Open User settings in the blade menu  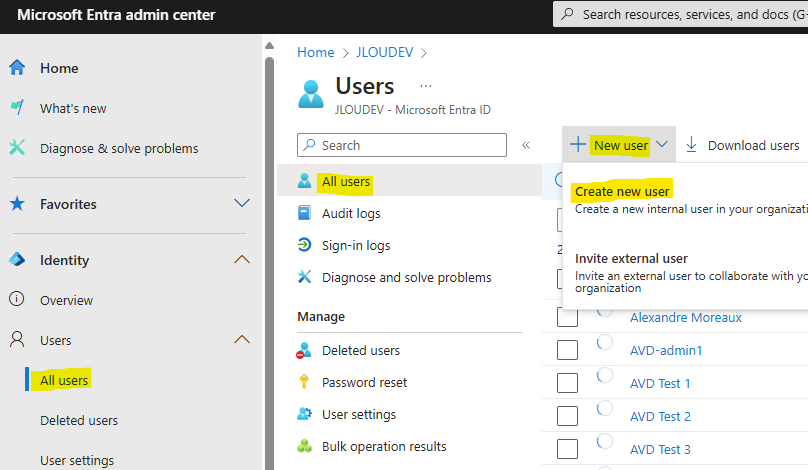359,414
